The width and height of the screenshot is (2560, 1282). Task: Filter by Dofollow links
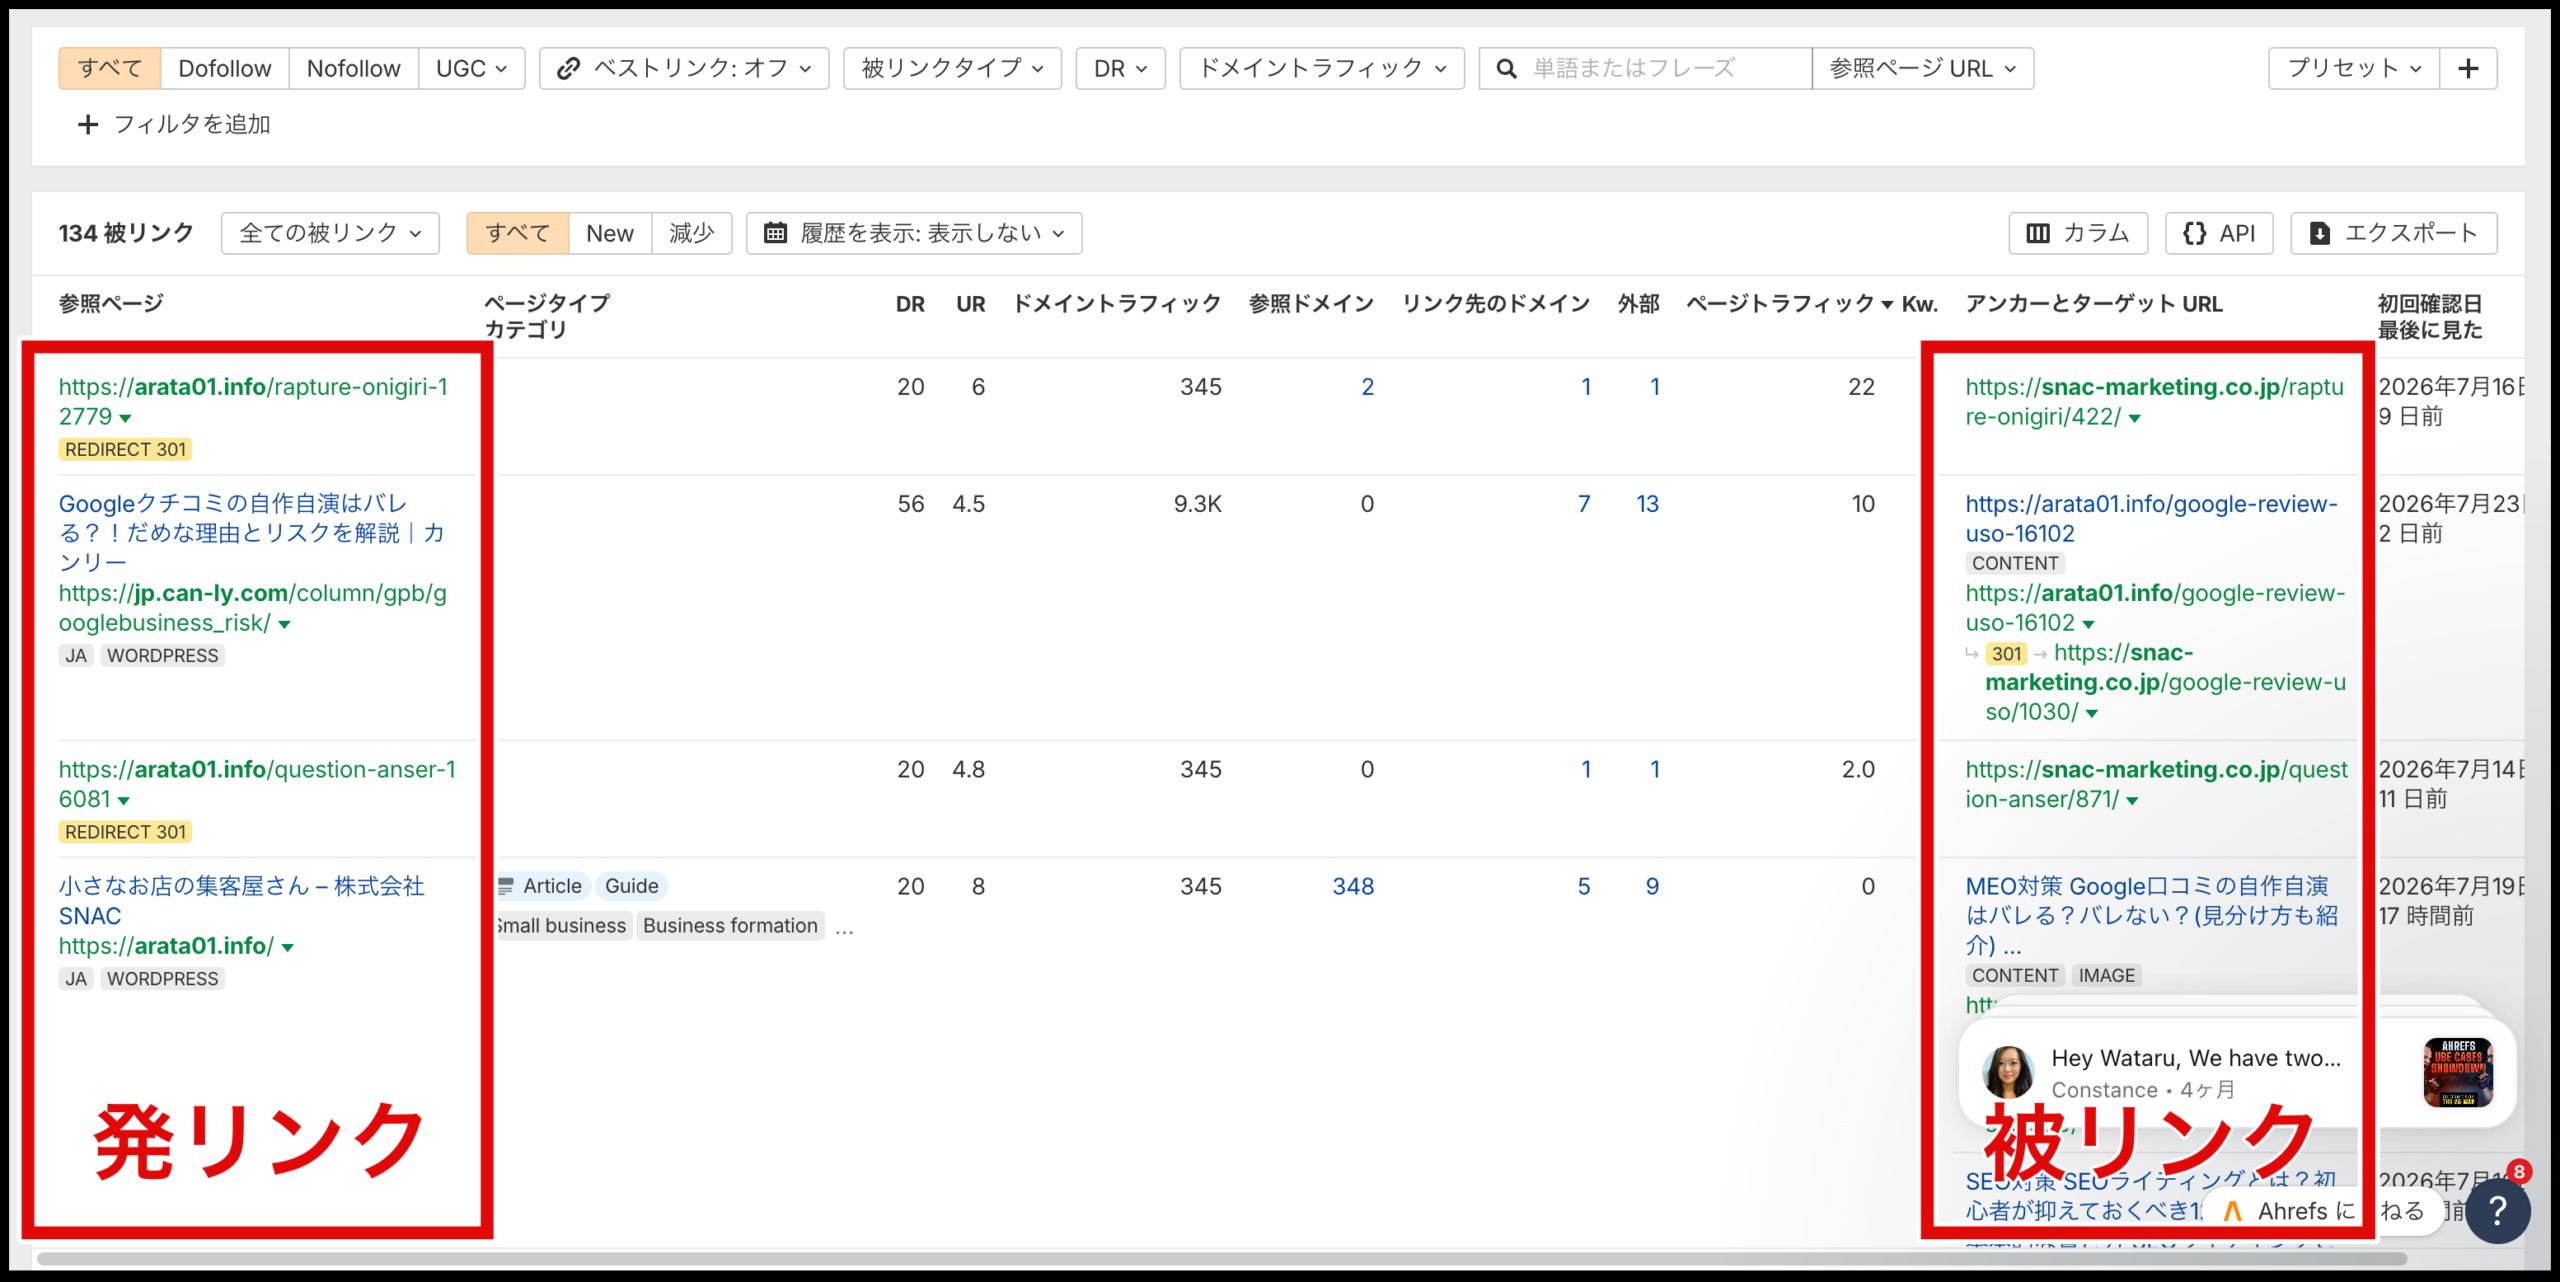(x=225, y=68)
